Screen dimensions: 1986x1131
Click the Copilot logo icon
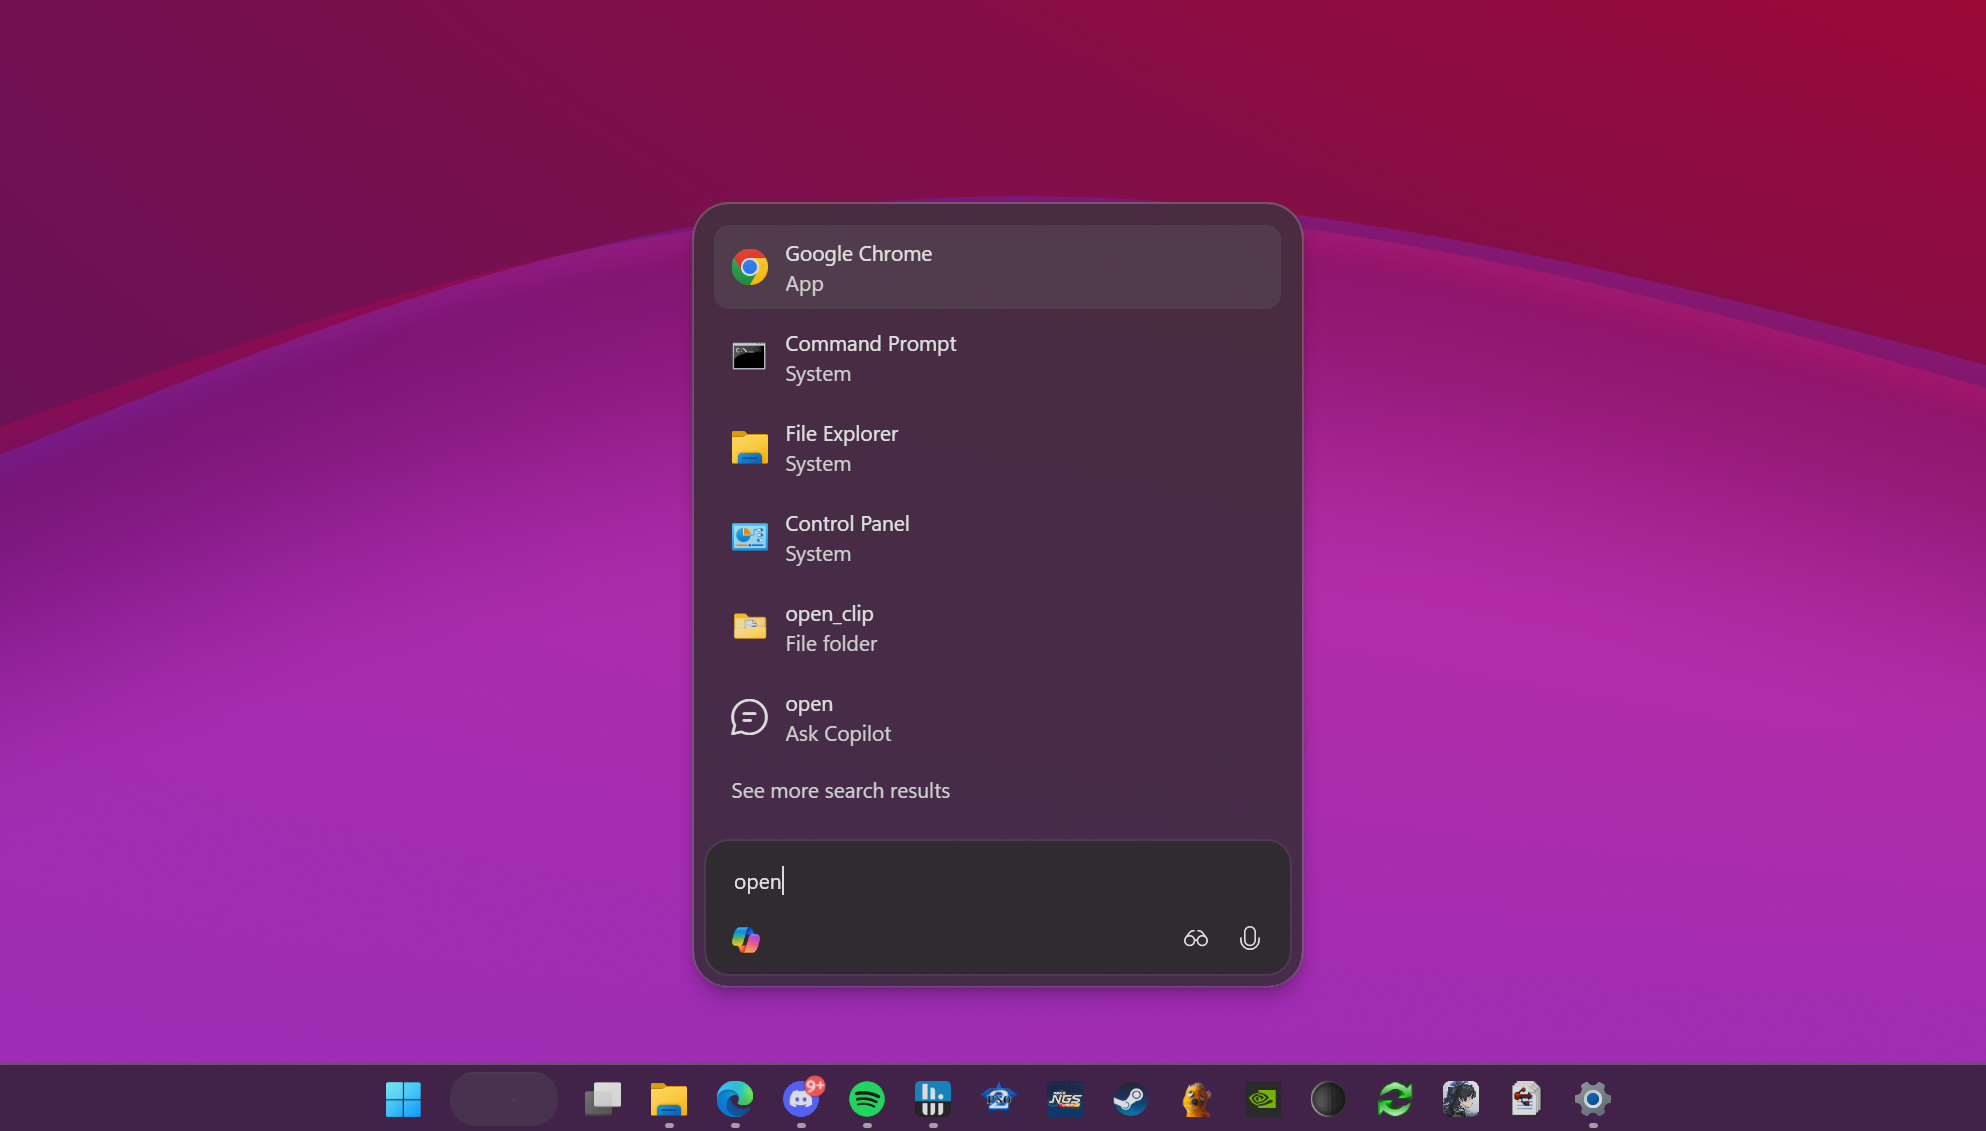[x=746, y=939]
